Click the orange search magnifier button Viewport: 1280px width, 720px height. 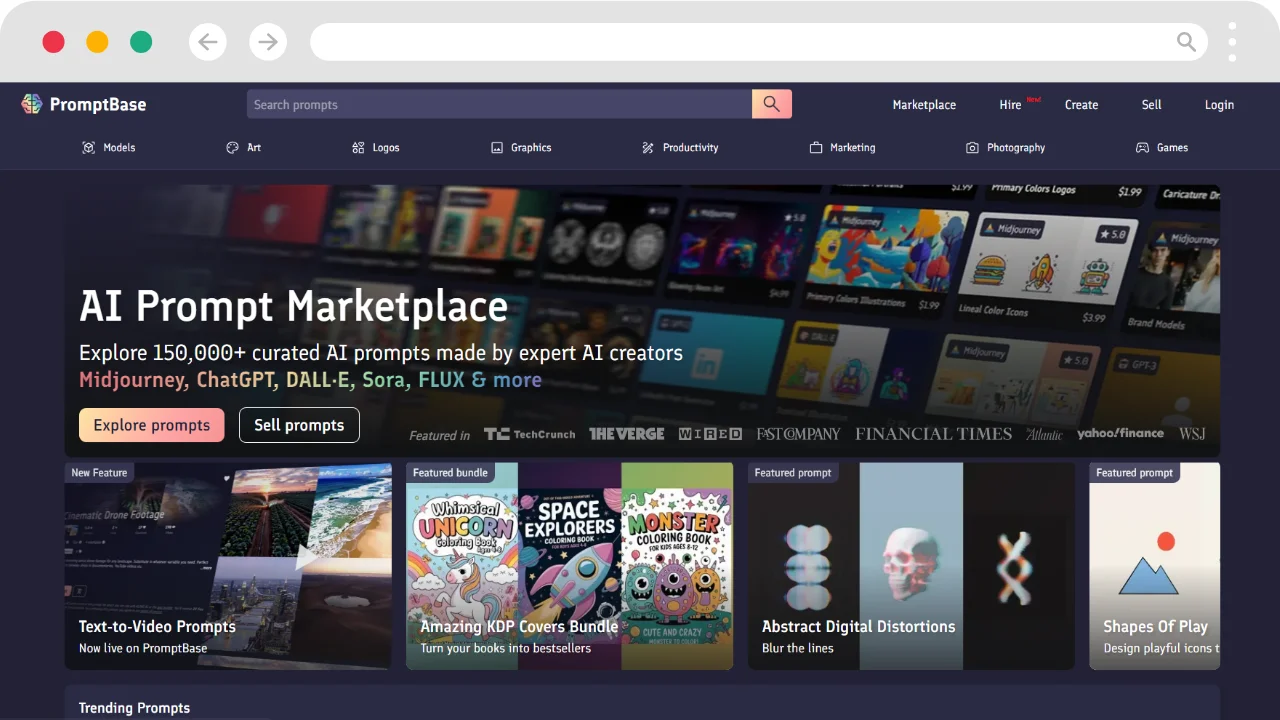tap(771, 104)
